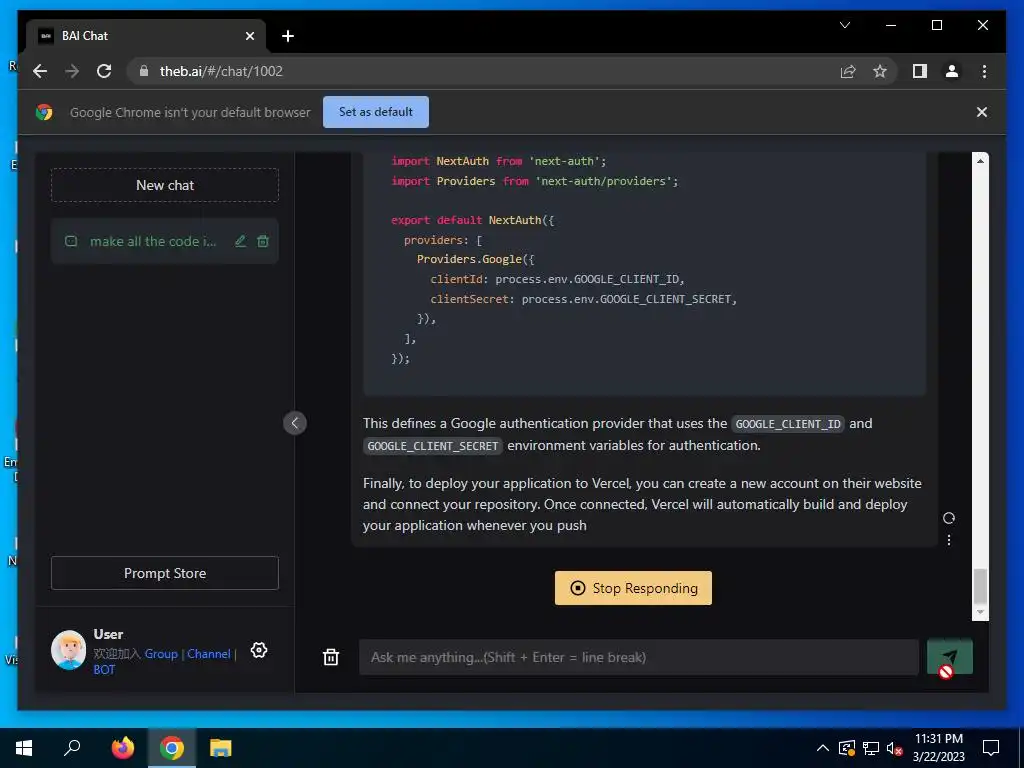The width and height of the screenshot is (1024, 768).
Task: Share this page using the share icon
Action: 848,71
